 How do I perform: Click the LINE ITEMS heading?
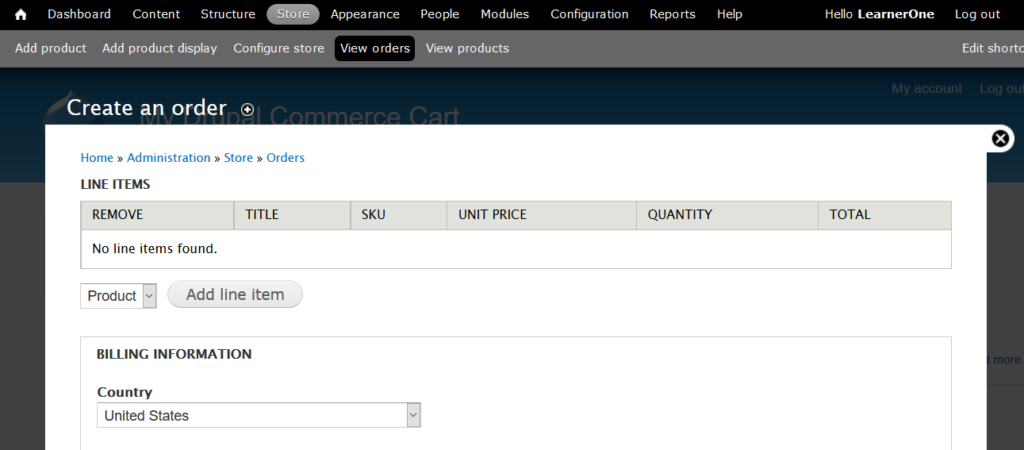115,184
